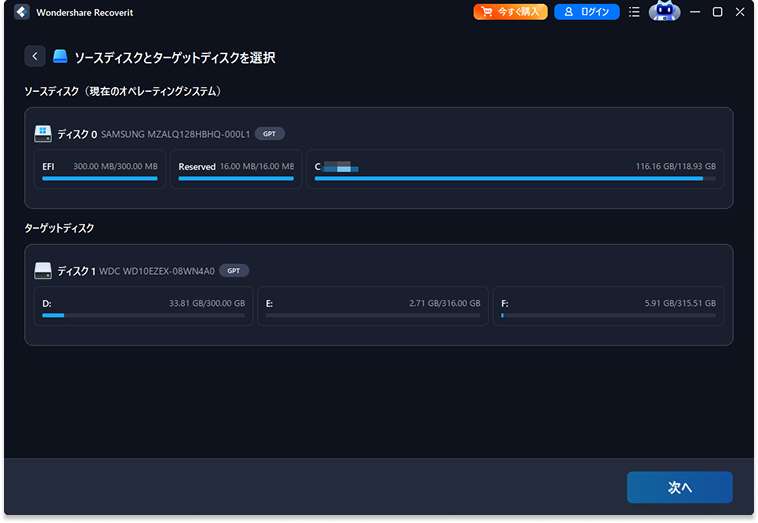Click the GPT badge on Disk 1
Image resolution: width=758 pixels, height=523 pixels.
[x=234, y=271]
